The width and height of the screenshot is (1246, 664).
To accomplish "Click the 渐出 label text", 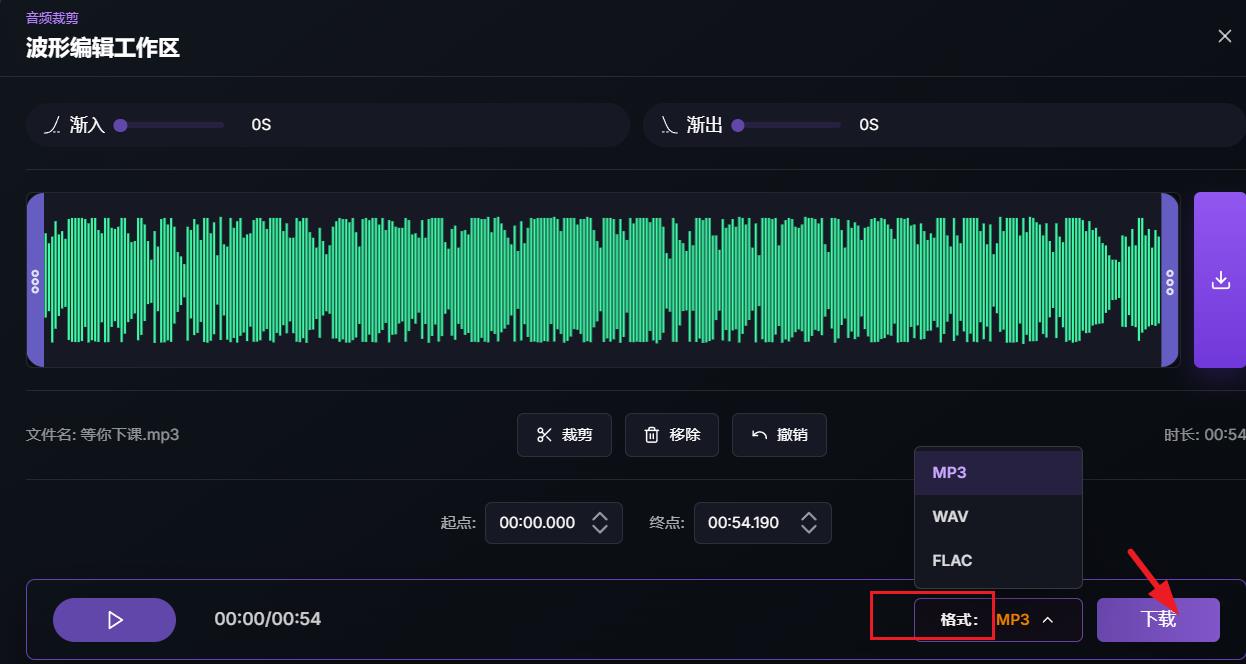I will tap(705, 125).
